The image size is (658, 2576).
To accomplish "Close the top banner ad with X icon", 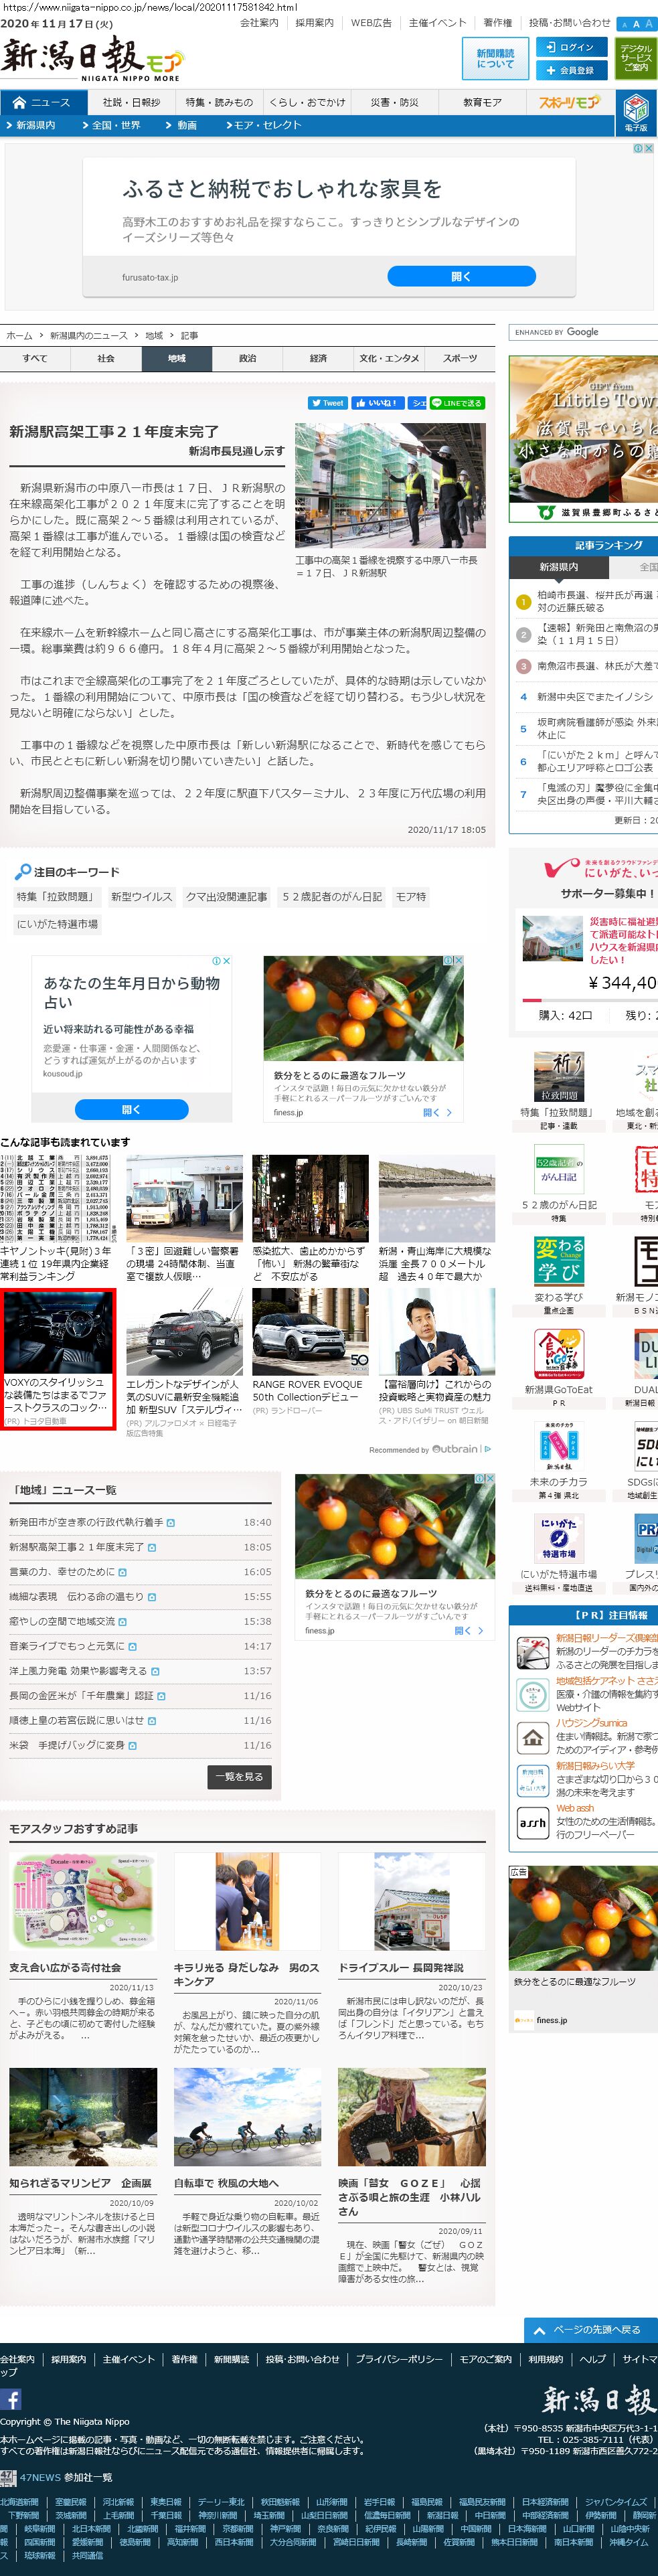I will point(648,148).
